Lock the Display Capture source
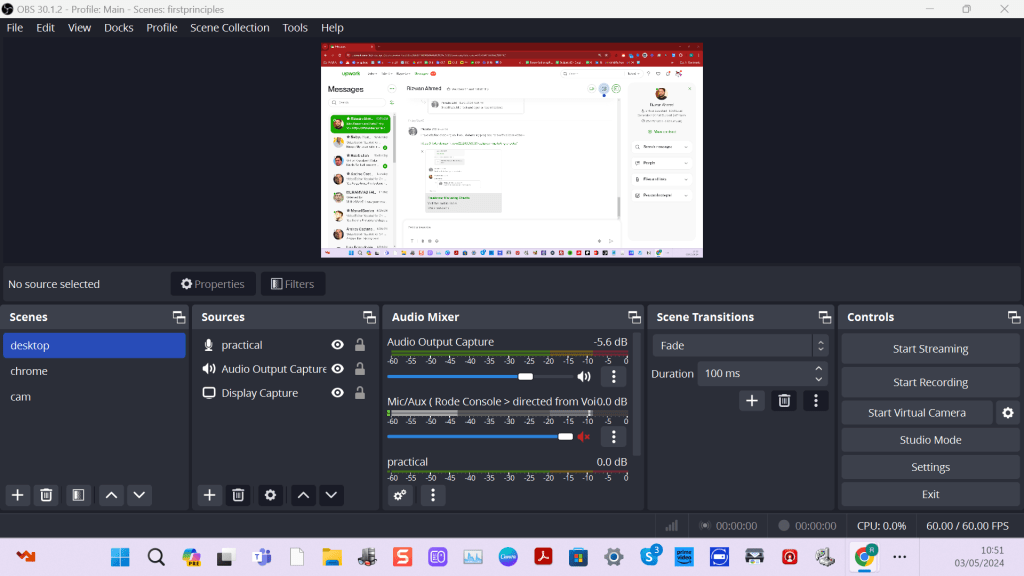 [x=360, y=393]
